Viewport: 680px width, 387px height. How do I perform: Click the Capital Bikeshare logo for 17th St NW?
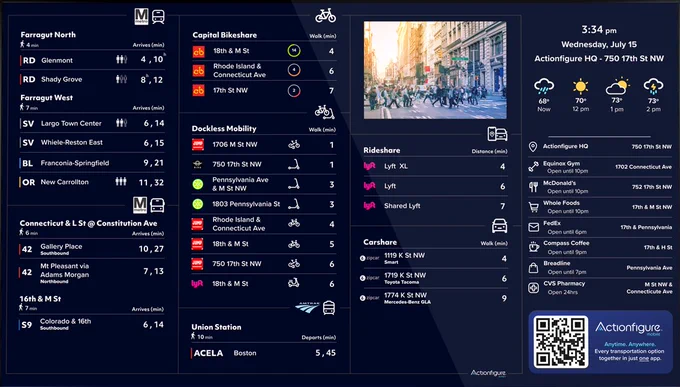click(199, 90)
